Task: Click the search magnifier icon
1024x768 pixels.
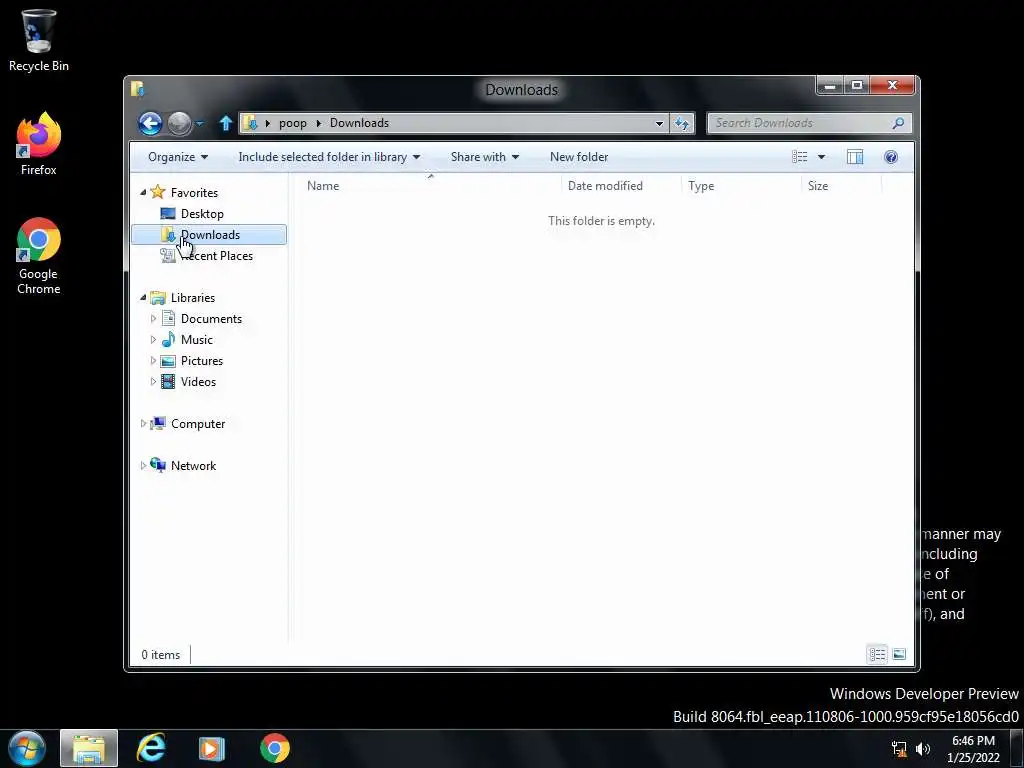Action: (x=899, y=123)
